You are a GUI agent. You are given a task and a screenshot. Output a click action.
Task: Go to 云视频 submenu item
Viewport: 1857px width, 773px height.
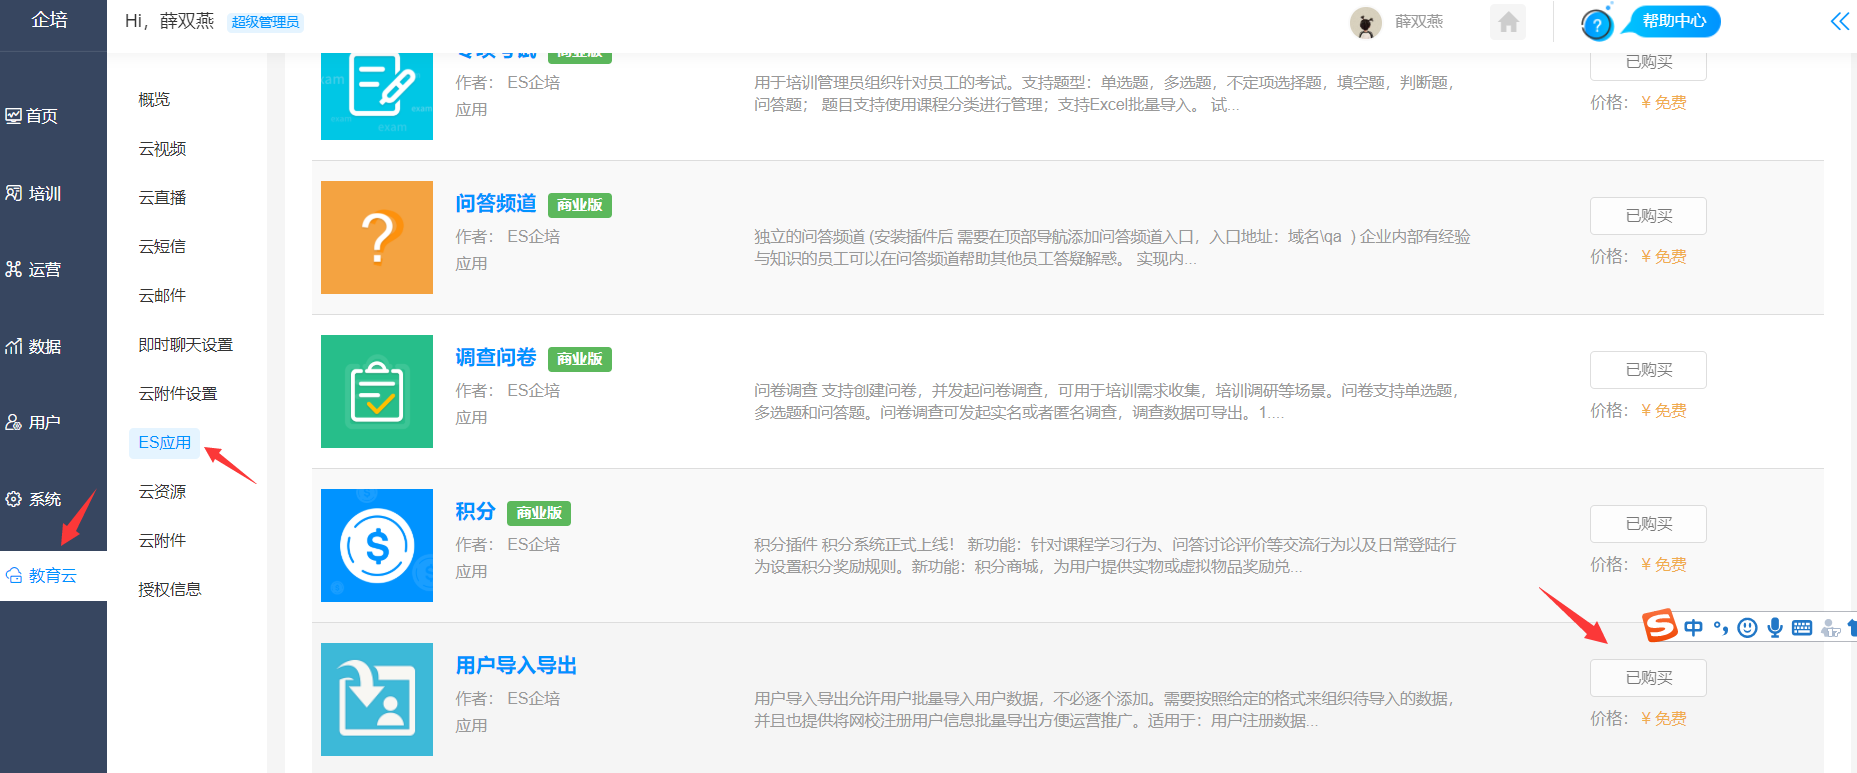point(162,149)
